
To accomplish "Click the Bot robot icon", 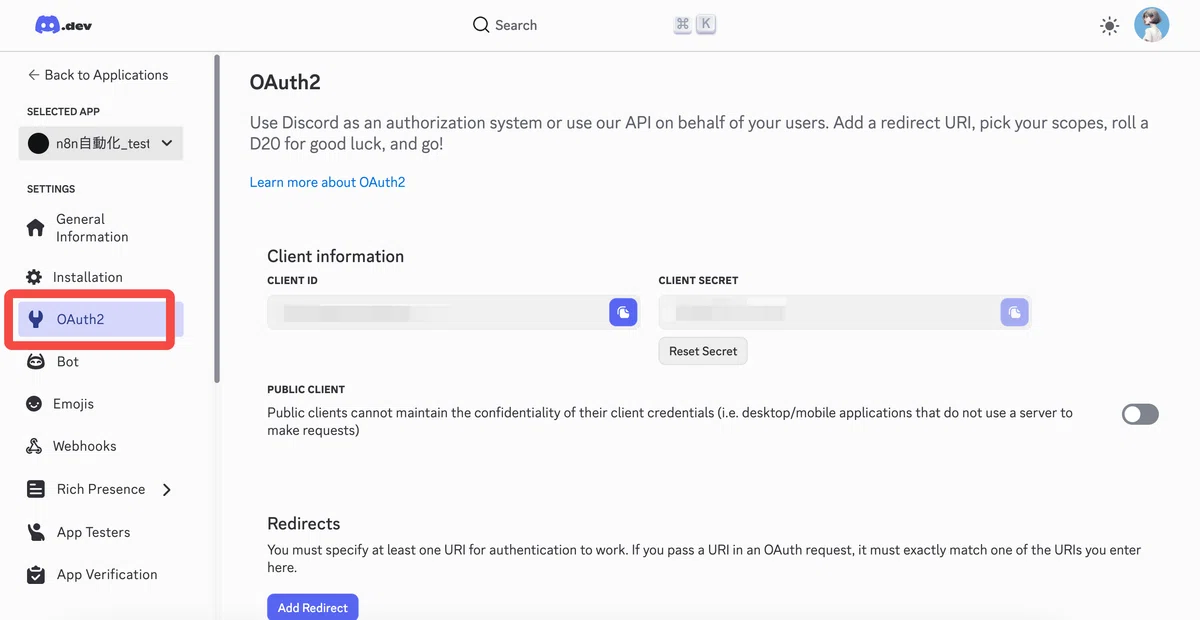I will coord(36,362).
